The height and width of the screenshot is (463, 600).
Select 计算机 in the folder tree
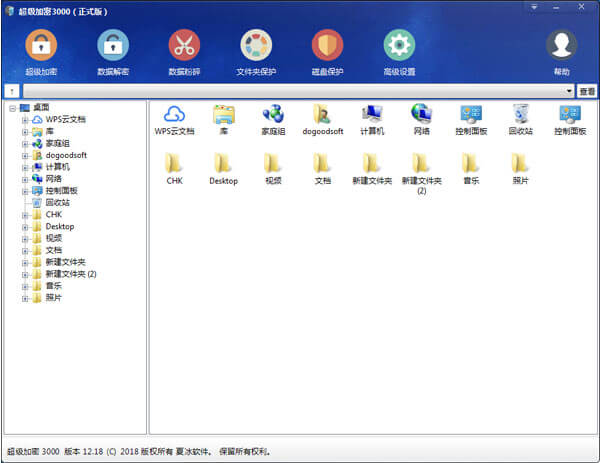51,167
